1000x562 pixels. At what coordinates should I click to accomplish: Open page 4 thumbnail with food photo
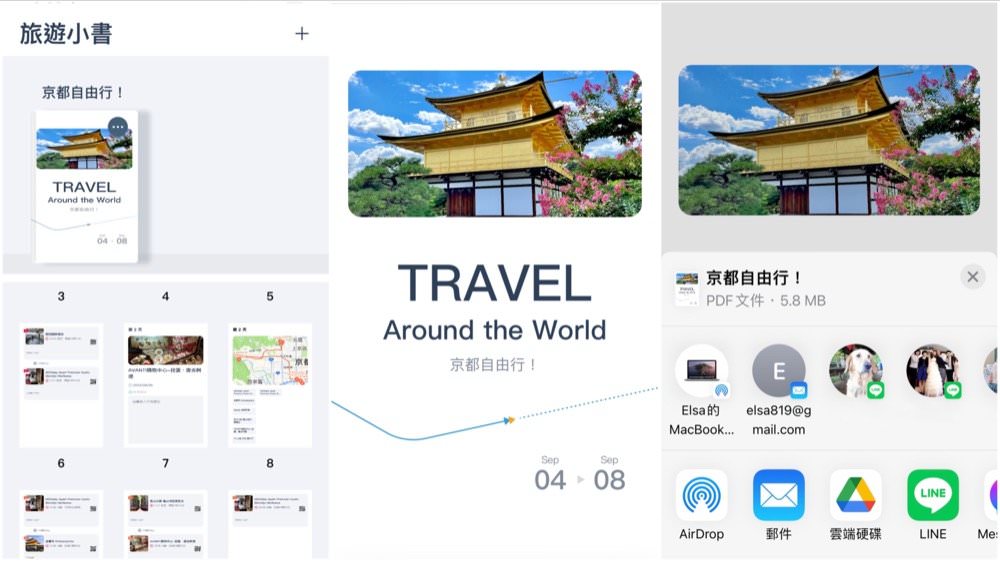(165, 384)
